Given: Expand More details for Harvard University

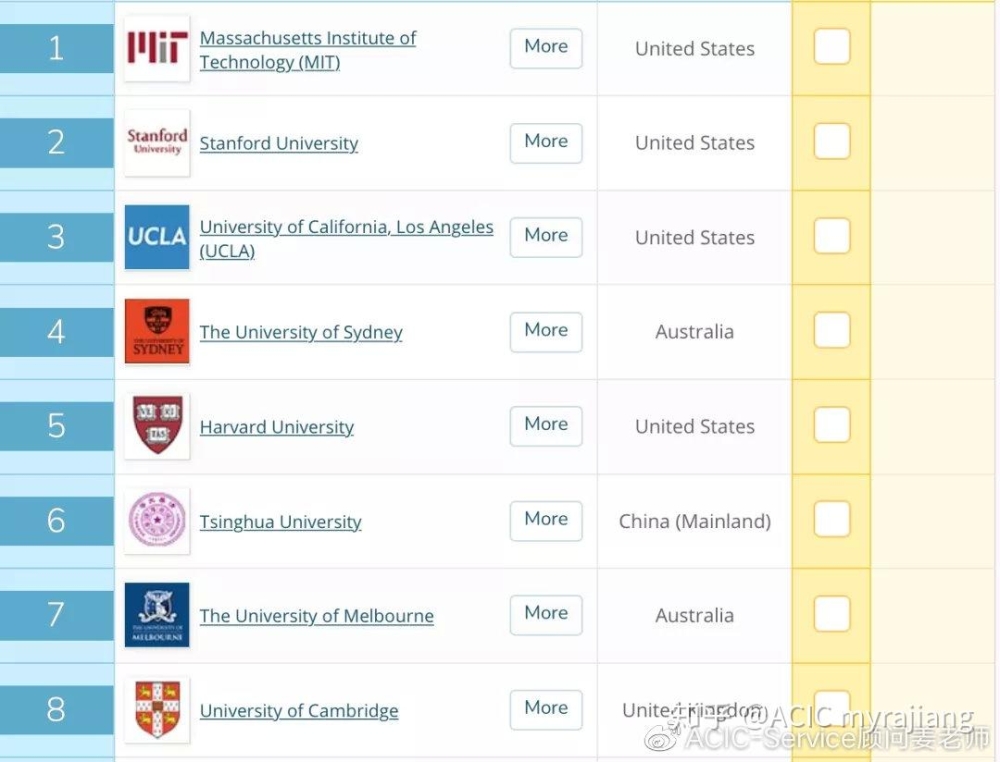Looking at the screenshot, I should coord(546,425).
